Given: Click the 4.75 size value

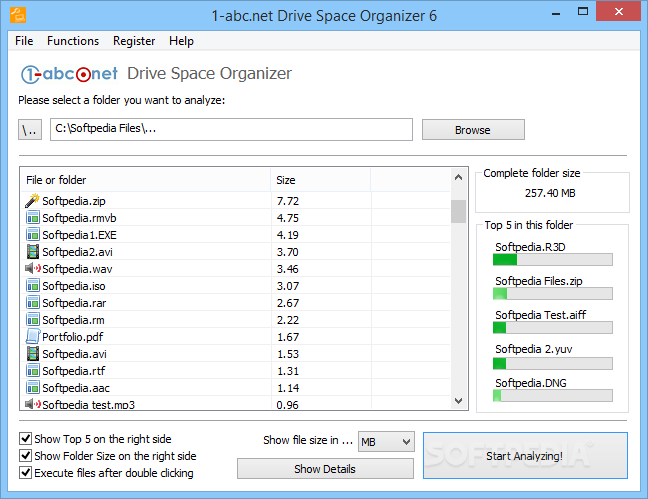Looking at the screenshot, I should pyautogui.click(x=288, y=218).
